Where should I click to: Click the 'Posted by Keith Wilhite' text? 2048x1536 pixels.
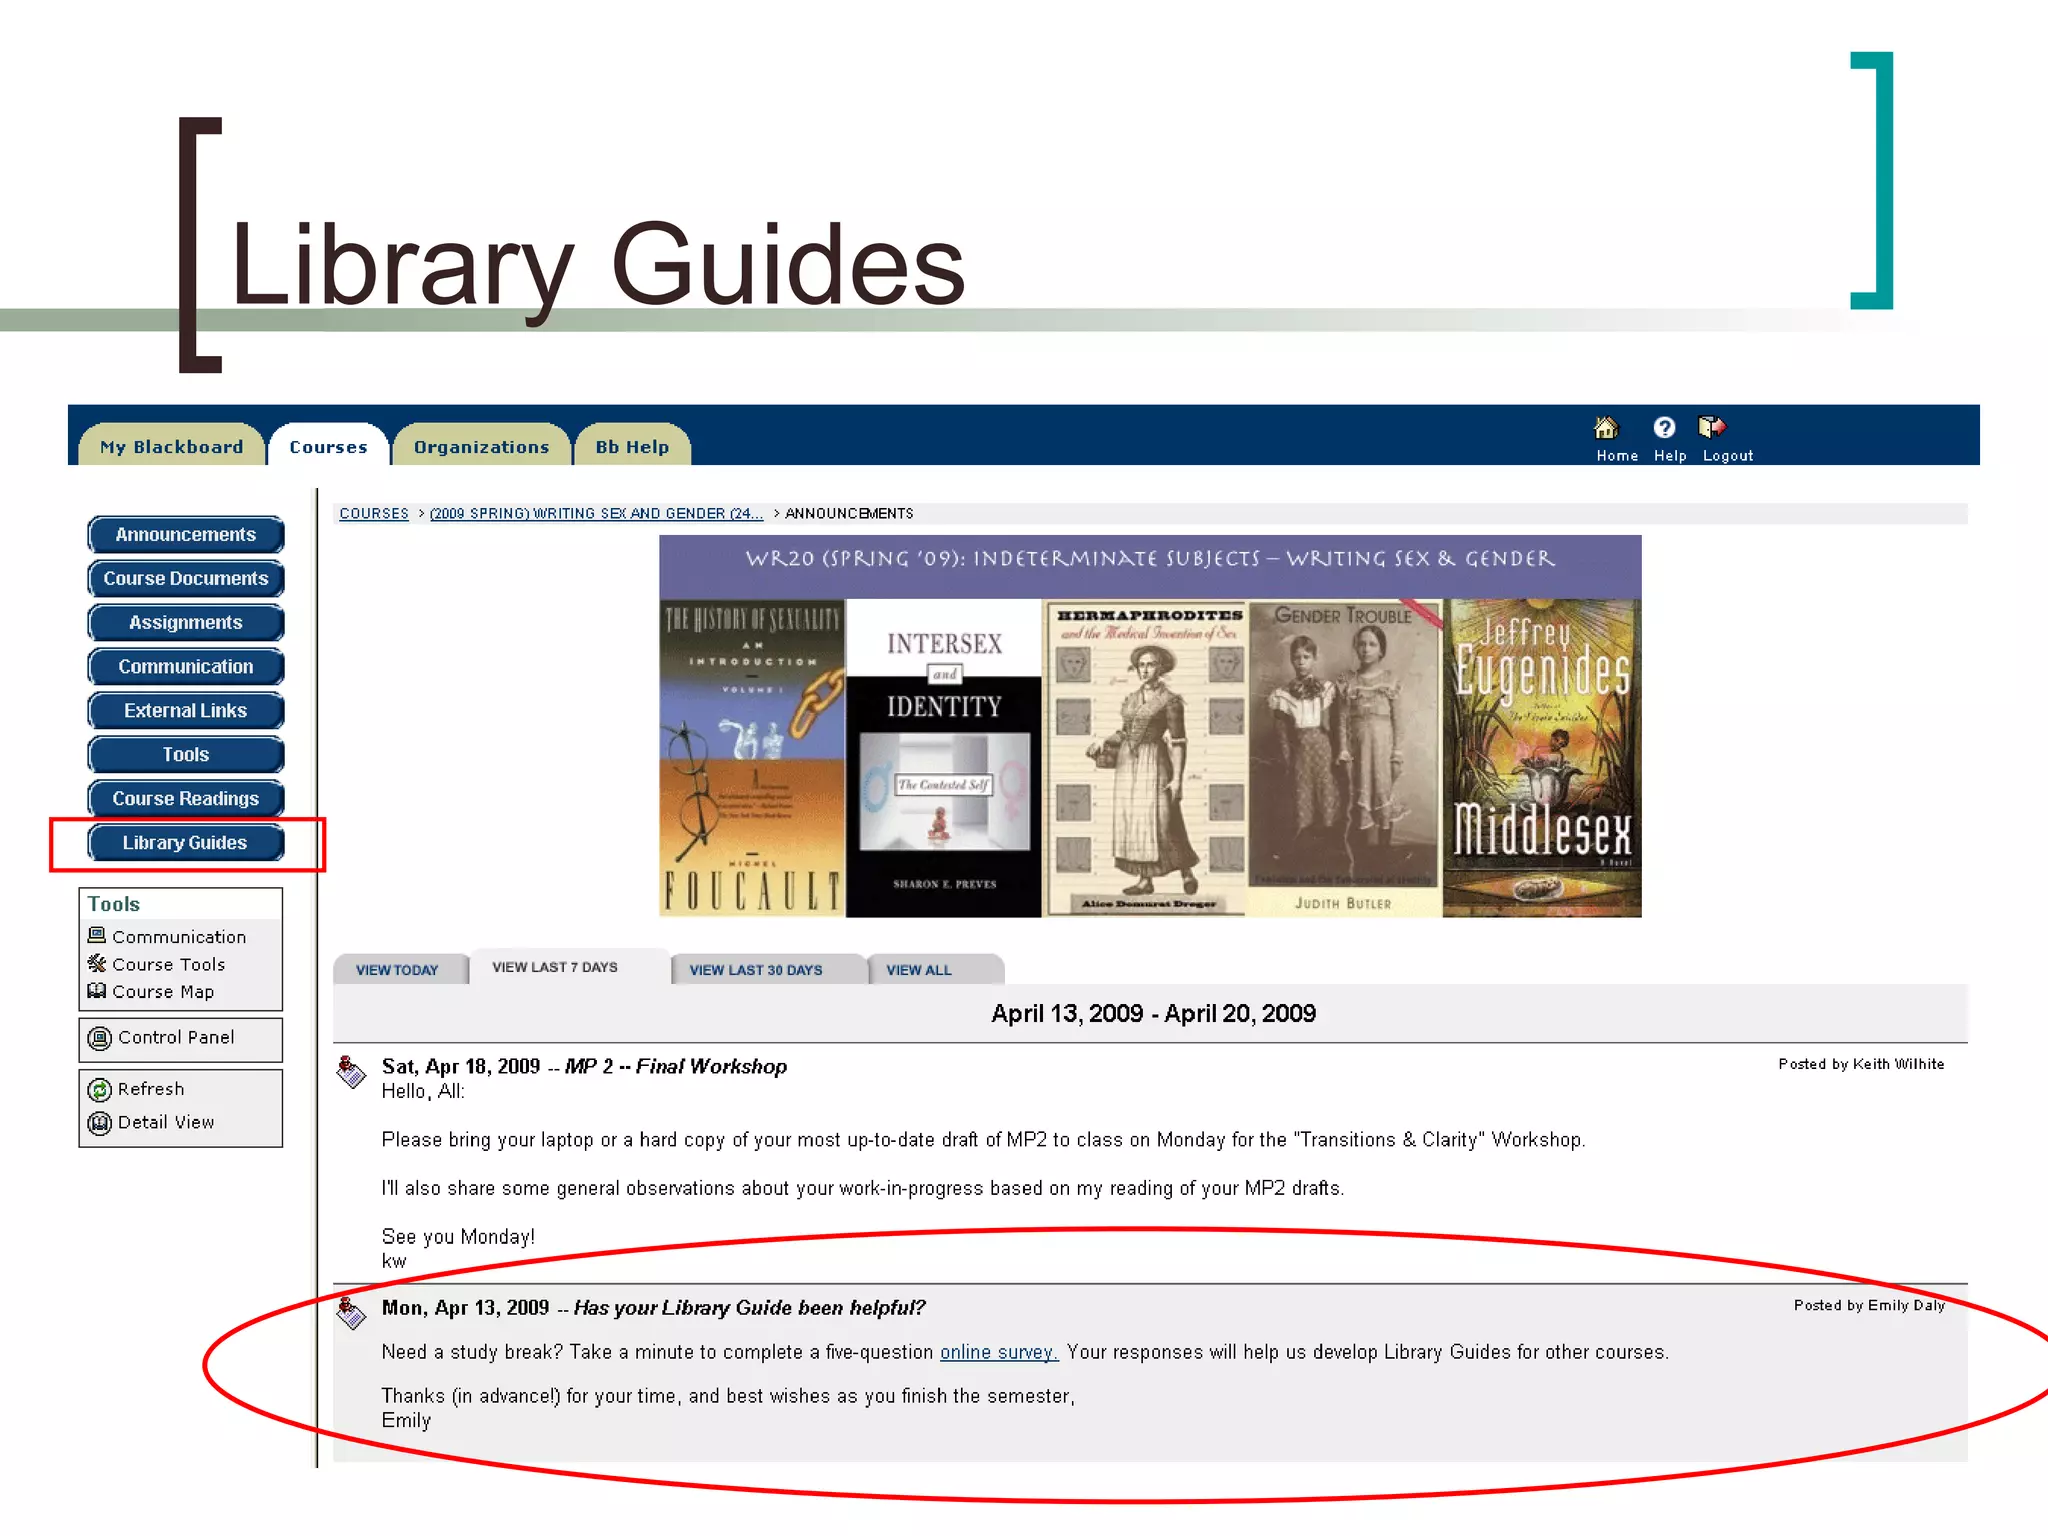point(1861,1064)
